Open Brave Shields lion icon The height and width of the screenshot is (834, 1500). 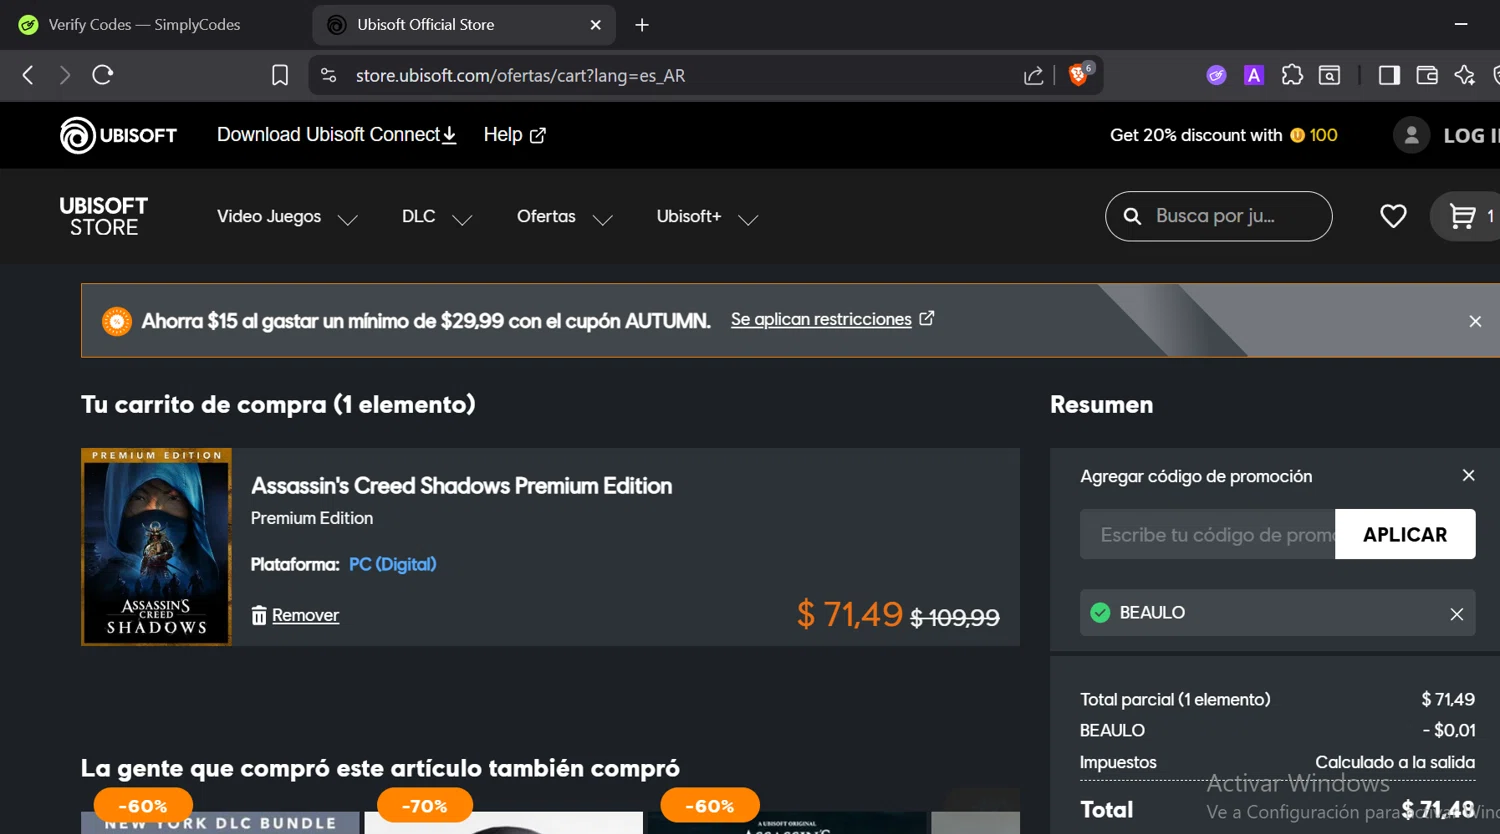(x=1079, y=75)
